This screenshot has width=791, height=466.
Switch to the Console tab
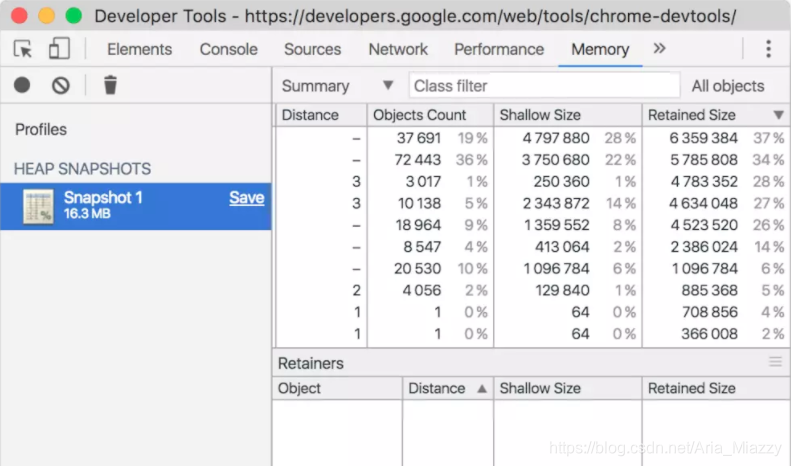(229, 49)
